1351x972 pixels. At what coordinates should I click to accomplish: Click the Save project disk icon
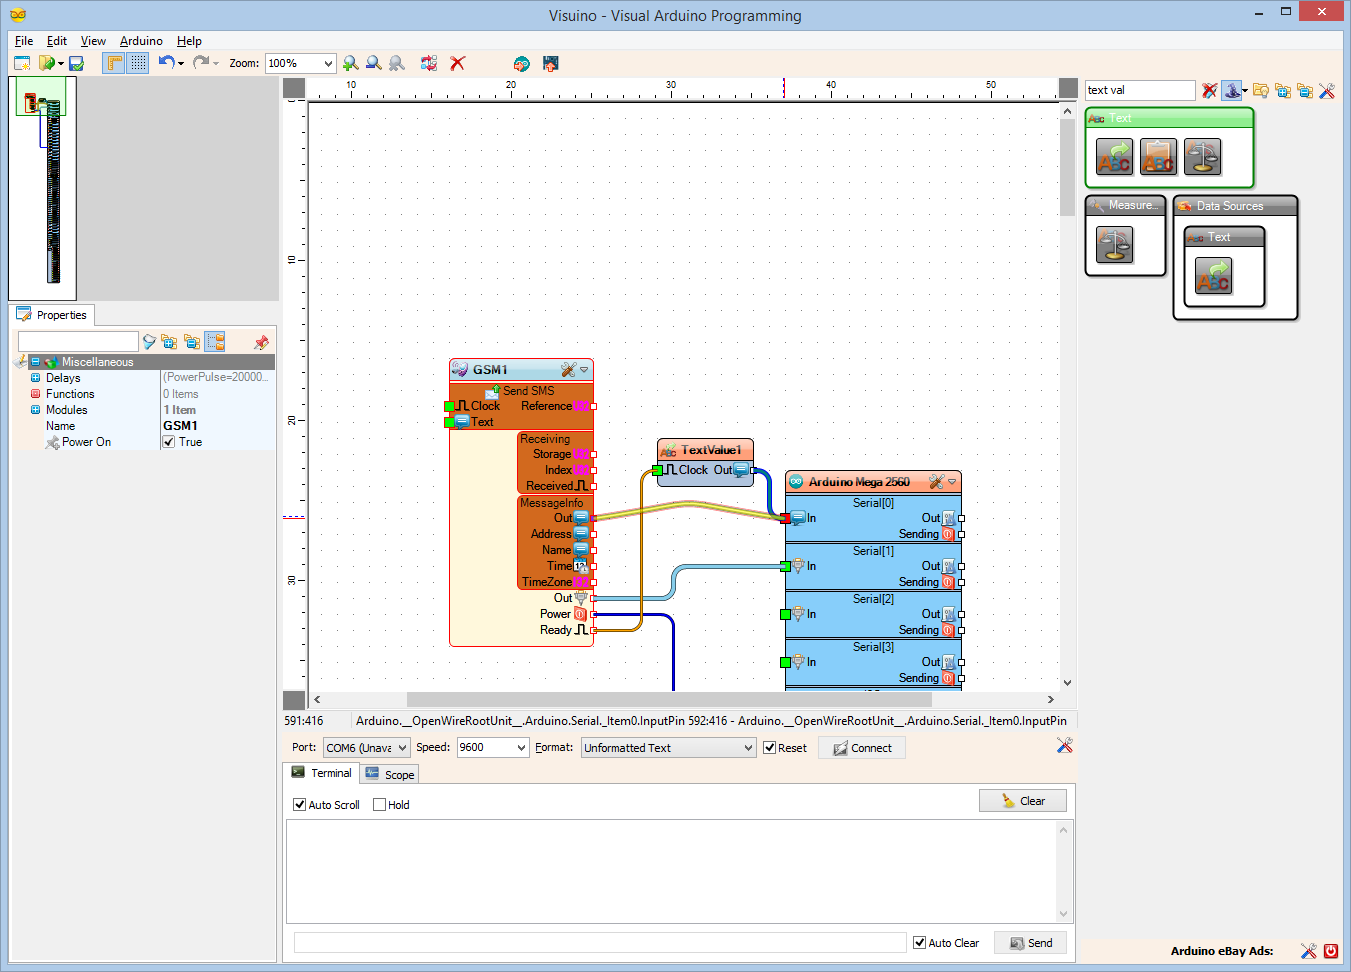point(76,63)
